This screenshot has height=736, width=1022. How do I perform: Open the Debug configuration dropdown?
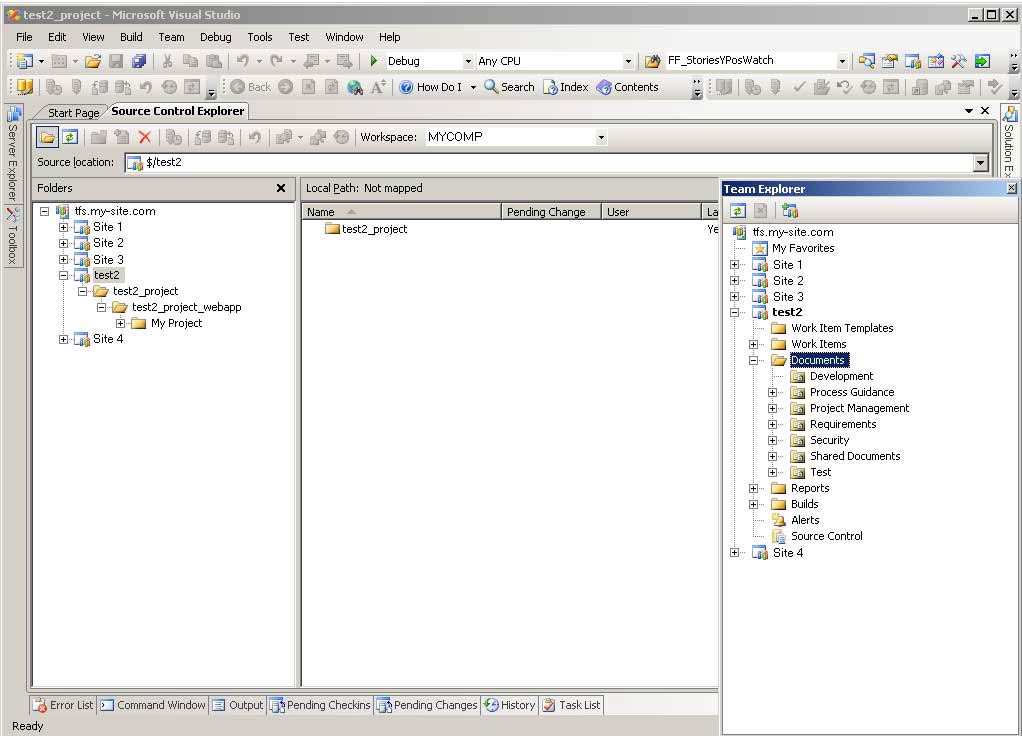point(470,60)
